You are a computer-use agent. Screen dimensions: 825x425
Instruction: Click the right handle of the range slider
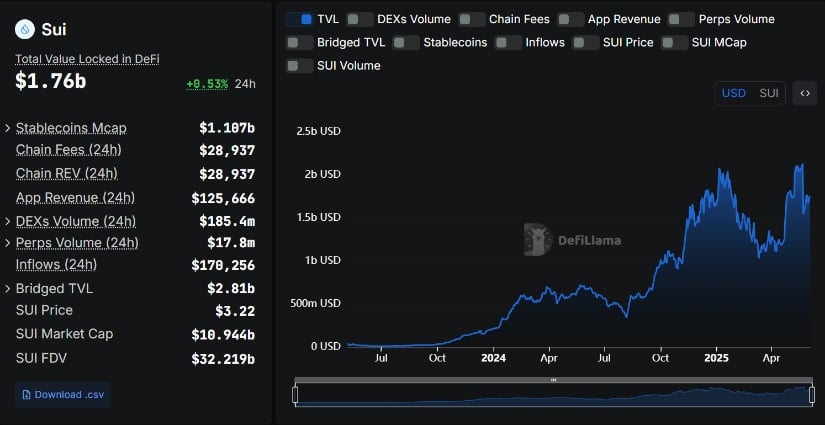812,395
